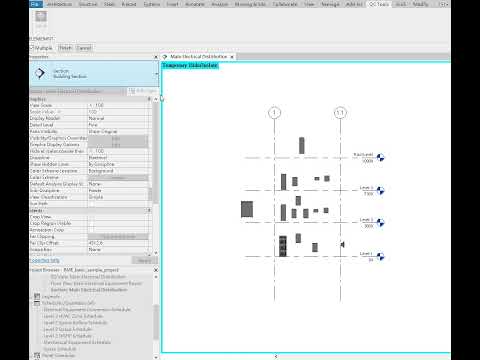Viewport: 480px width, 360px height.
Task: Collapse the Schedules/Quantities node
Action: pyautogui.click(x=31, y=303)
